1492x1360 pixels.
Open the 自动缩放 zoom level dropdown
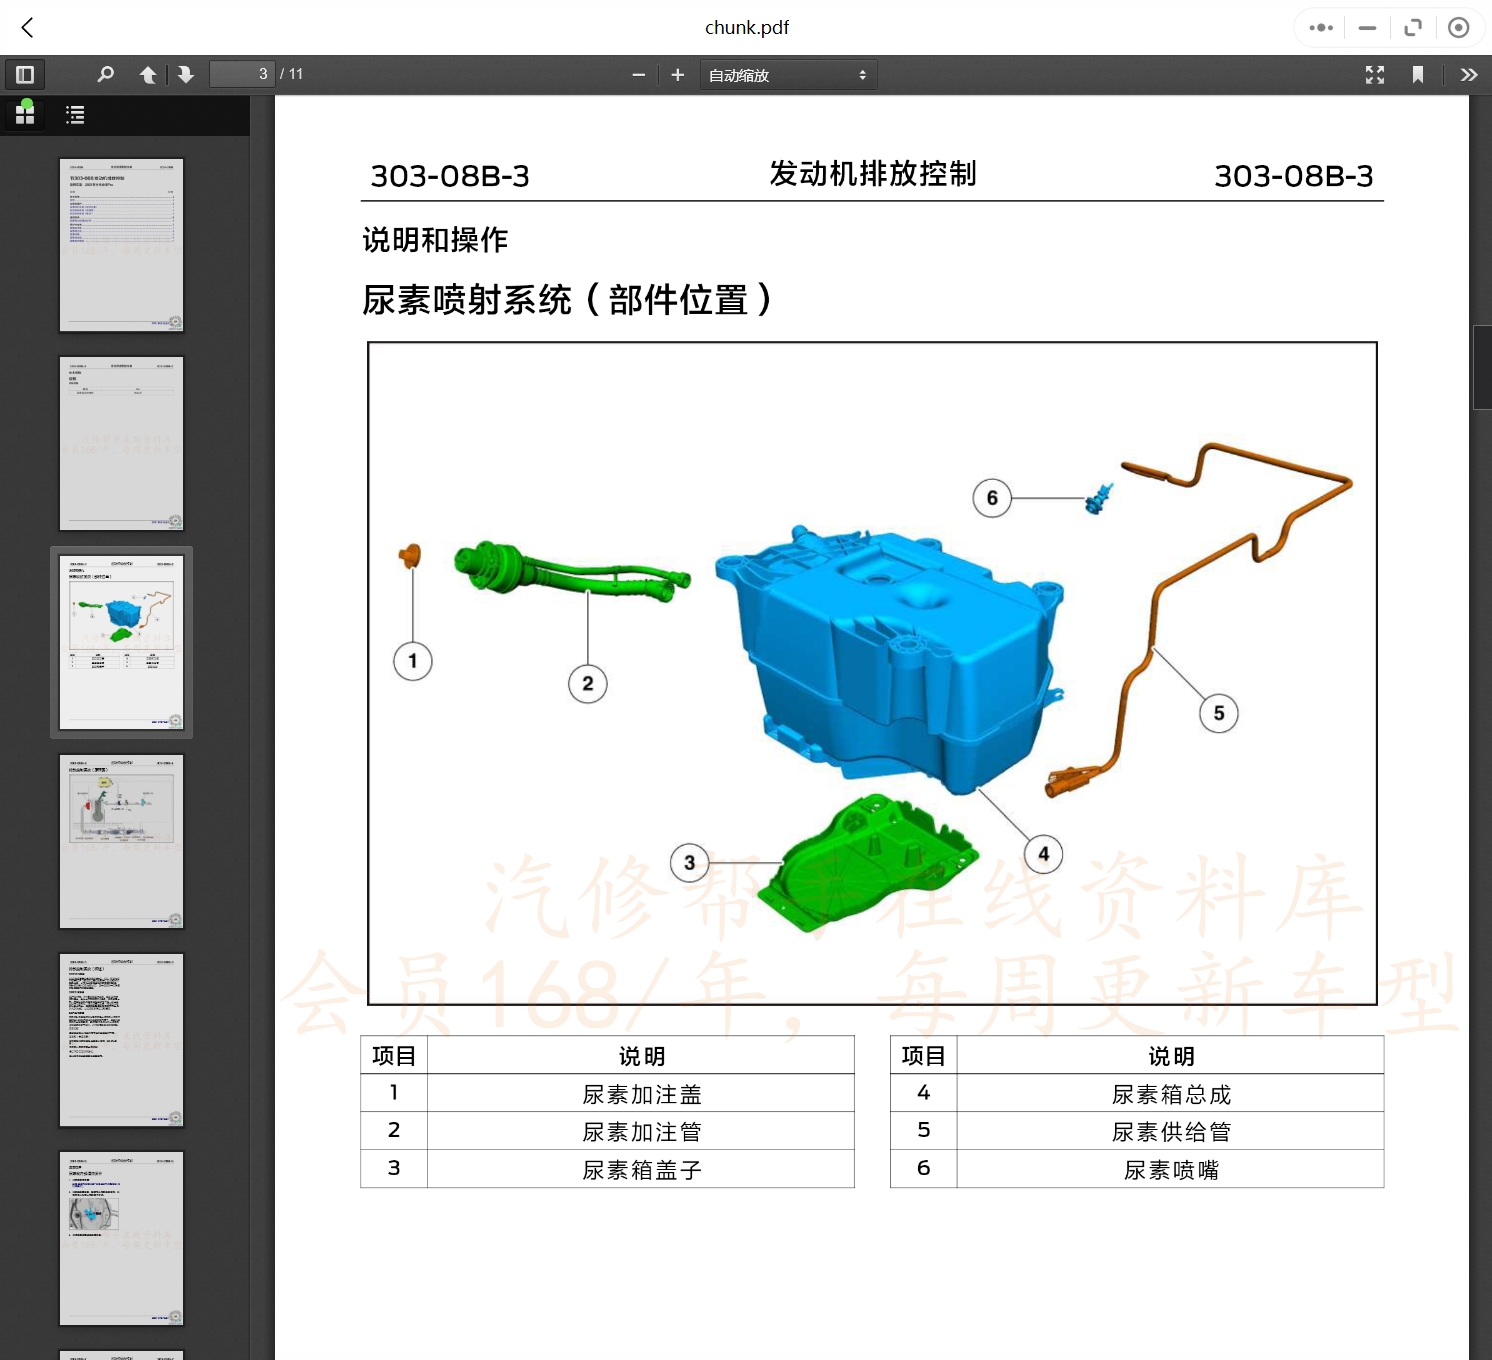(x=788, y=74)
